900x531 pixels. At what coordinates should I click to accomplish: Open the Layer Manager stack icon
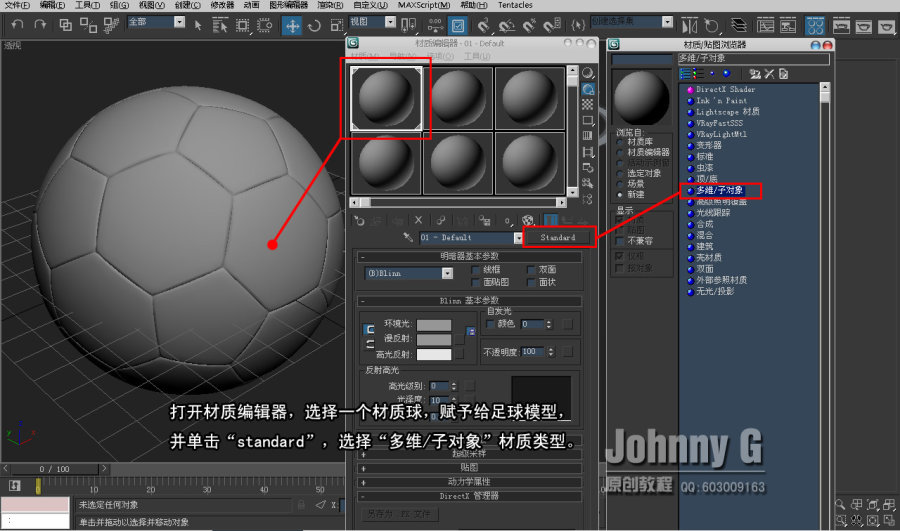click(739, 26)
